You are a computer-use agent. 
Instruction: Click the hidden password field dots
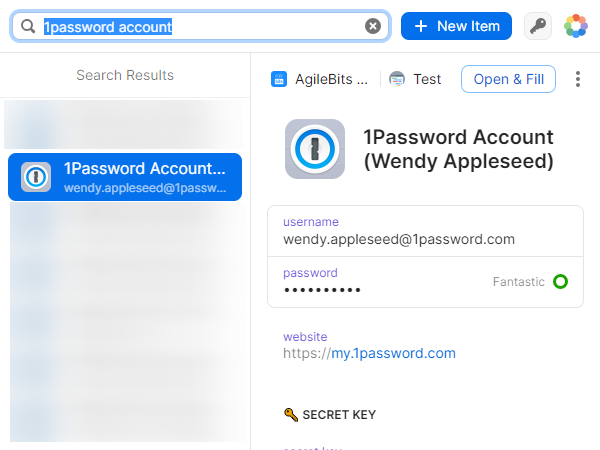coord(322,290)
